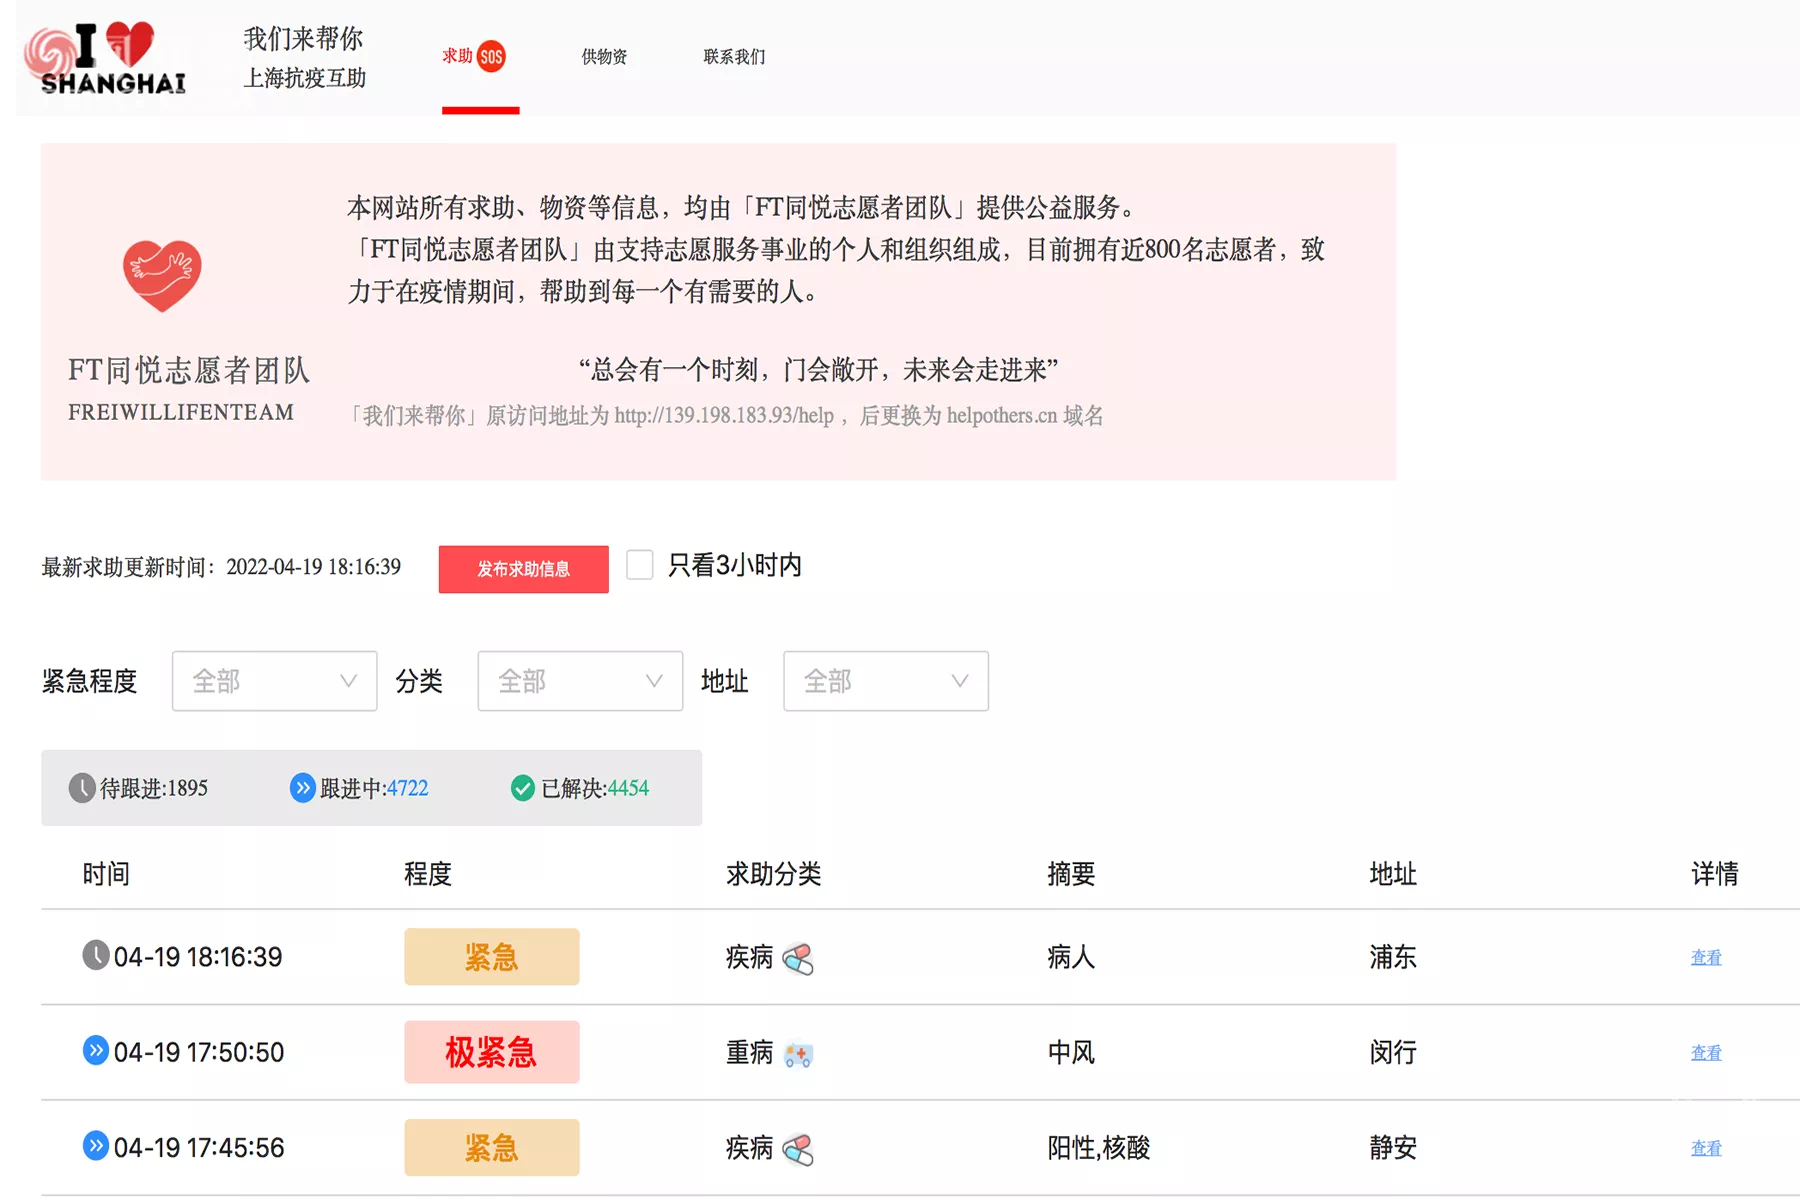The image size is (1800, 1200).
Task: Click the 时间 column header
Action: coord(106,874)
